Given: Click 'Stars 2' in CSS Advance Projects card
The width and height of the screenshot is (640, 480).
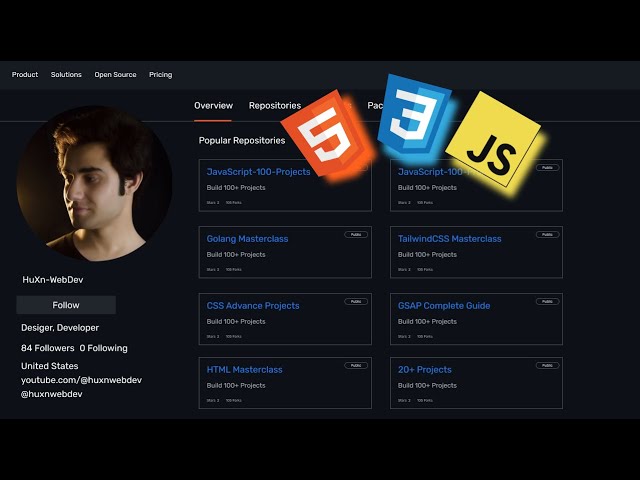Looking at the screenshot, I should 213,337.
